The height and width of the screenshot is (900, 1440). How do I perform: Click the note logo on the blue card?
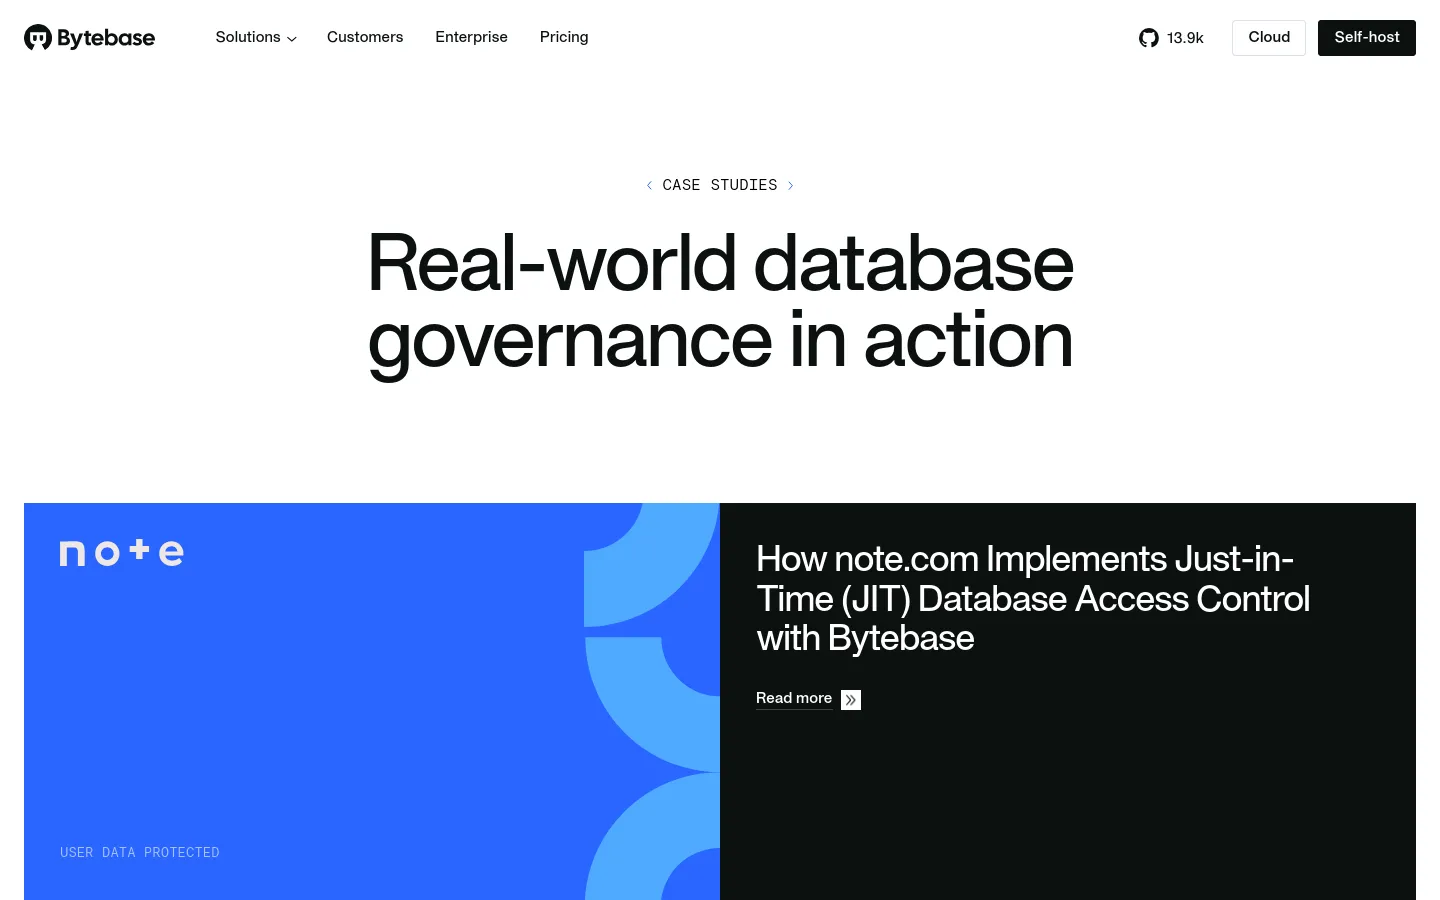(122, 552)
